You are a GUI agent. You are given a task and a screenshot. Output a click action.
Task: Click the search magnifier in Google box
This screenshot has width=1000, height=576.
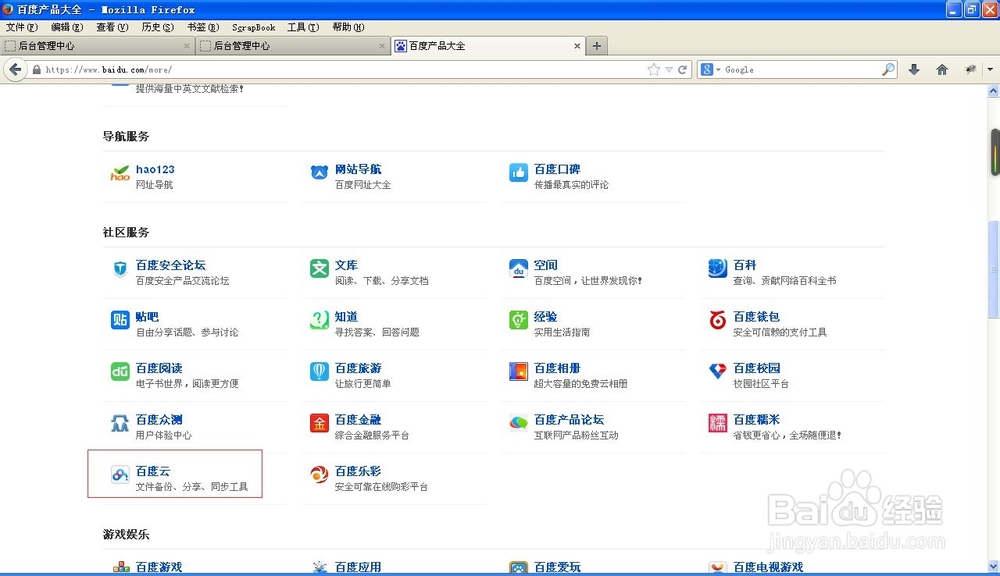tap(888, 70)
